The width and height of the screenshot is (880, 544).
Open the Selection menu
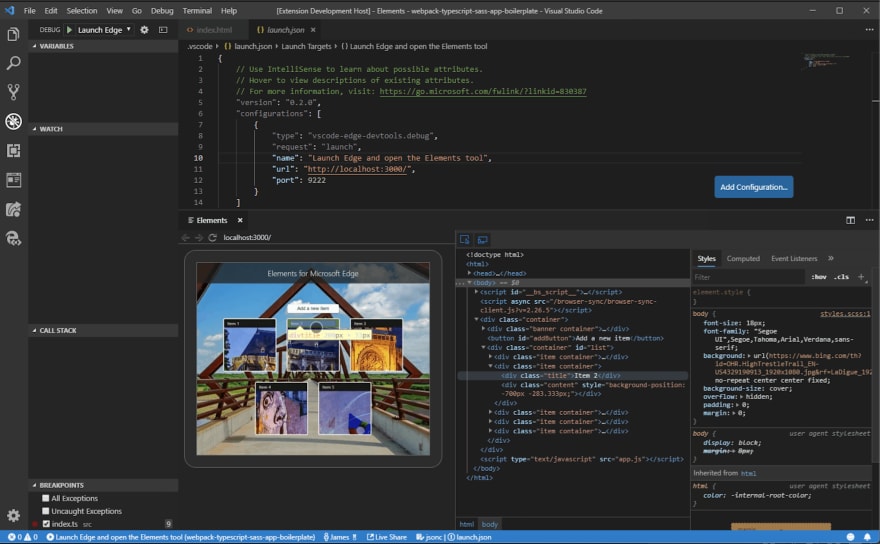[82, 11]
